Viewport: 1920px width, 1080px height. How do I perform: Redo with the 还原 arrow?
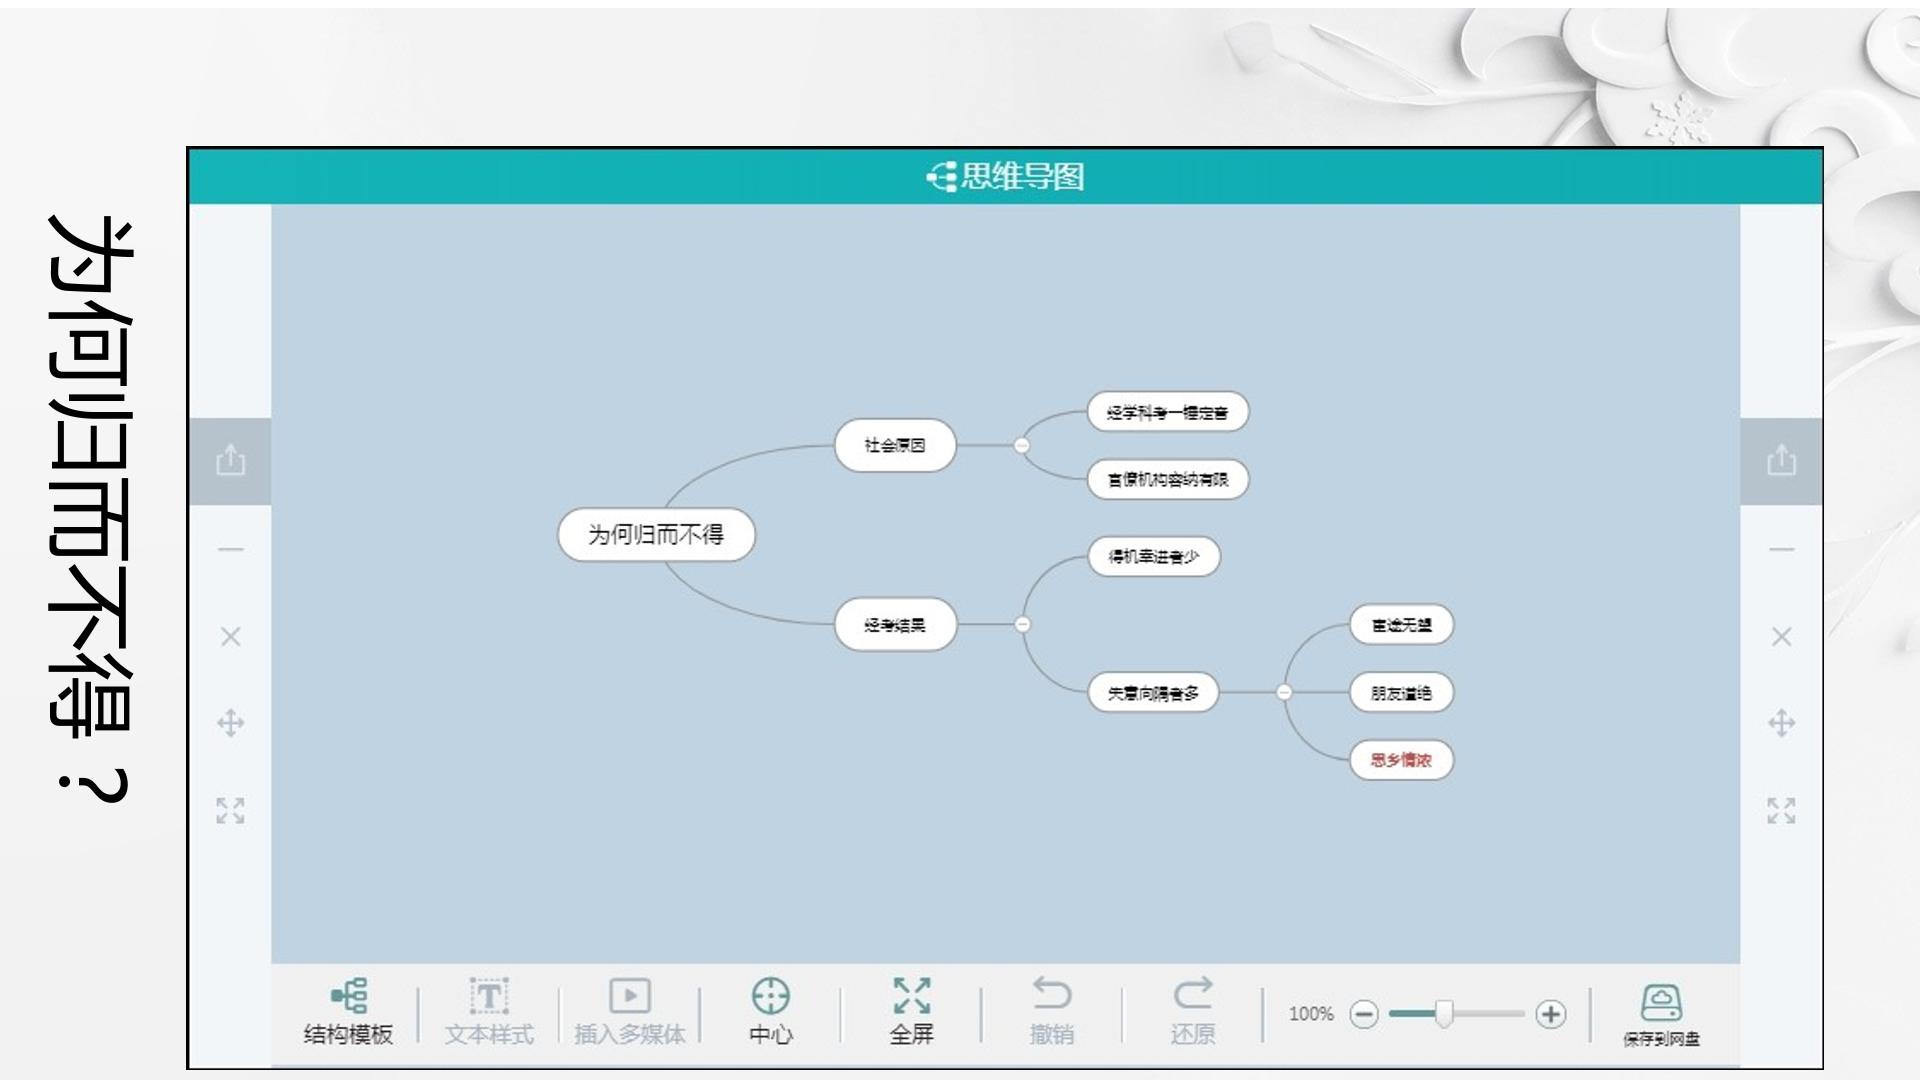1193,994
